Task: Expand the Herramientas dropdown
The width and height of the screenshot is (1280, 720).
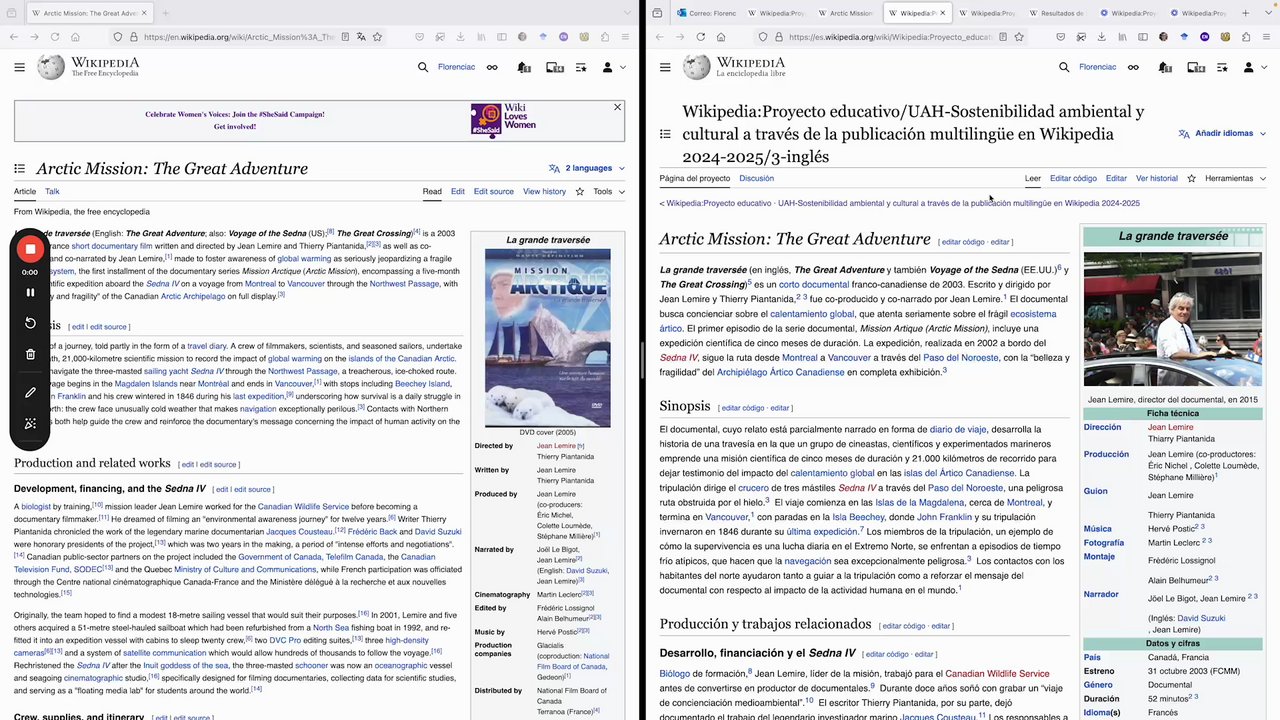Action: click(x=1235, y=178)
